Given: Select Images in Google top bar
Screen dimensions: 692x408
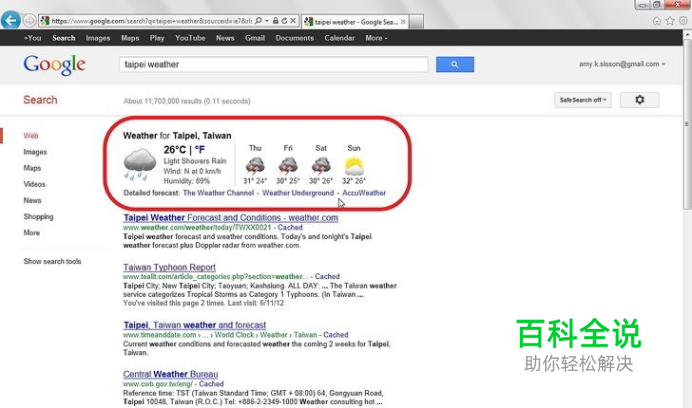Looking at the screenshot, I should pyautogui.click(x=98, y=38).
